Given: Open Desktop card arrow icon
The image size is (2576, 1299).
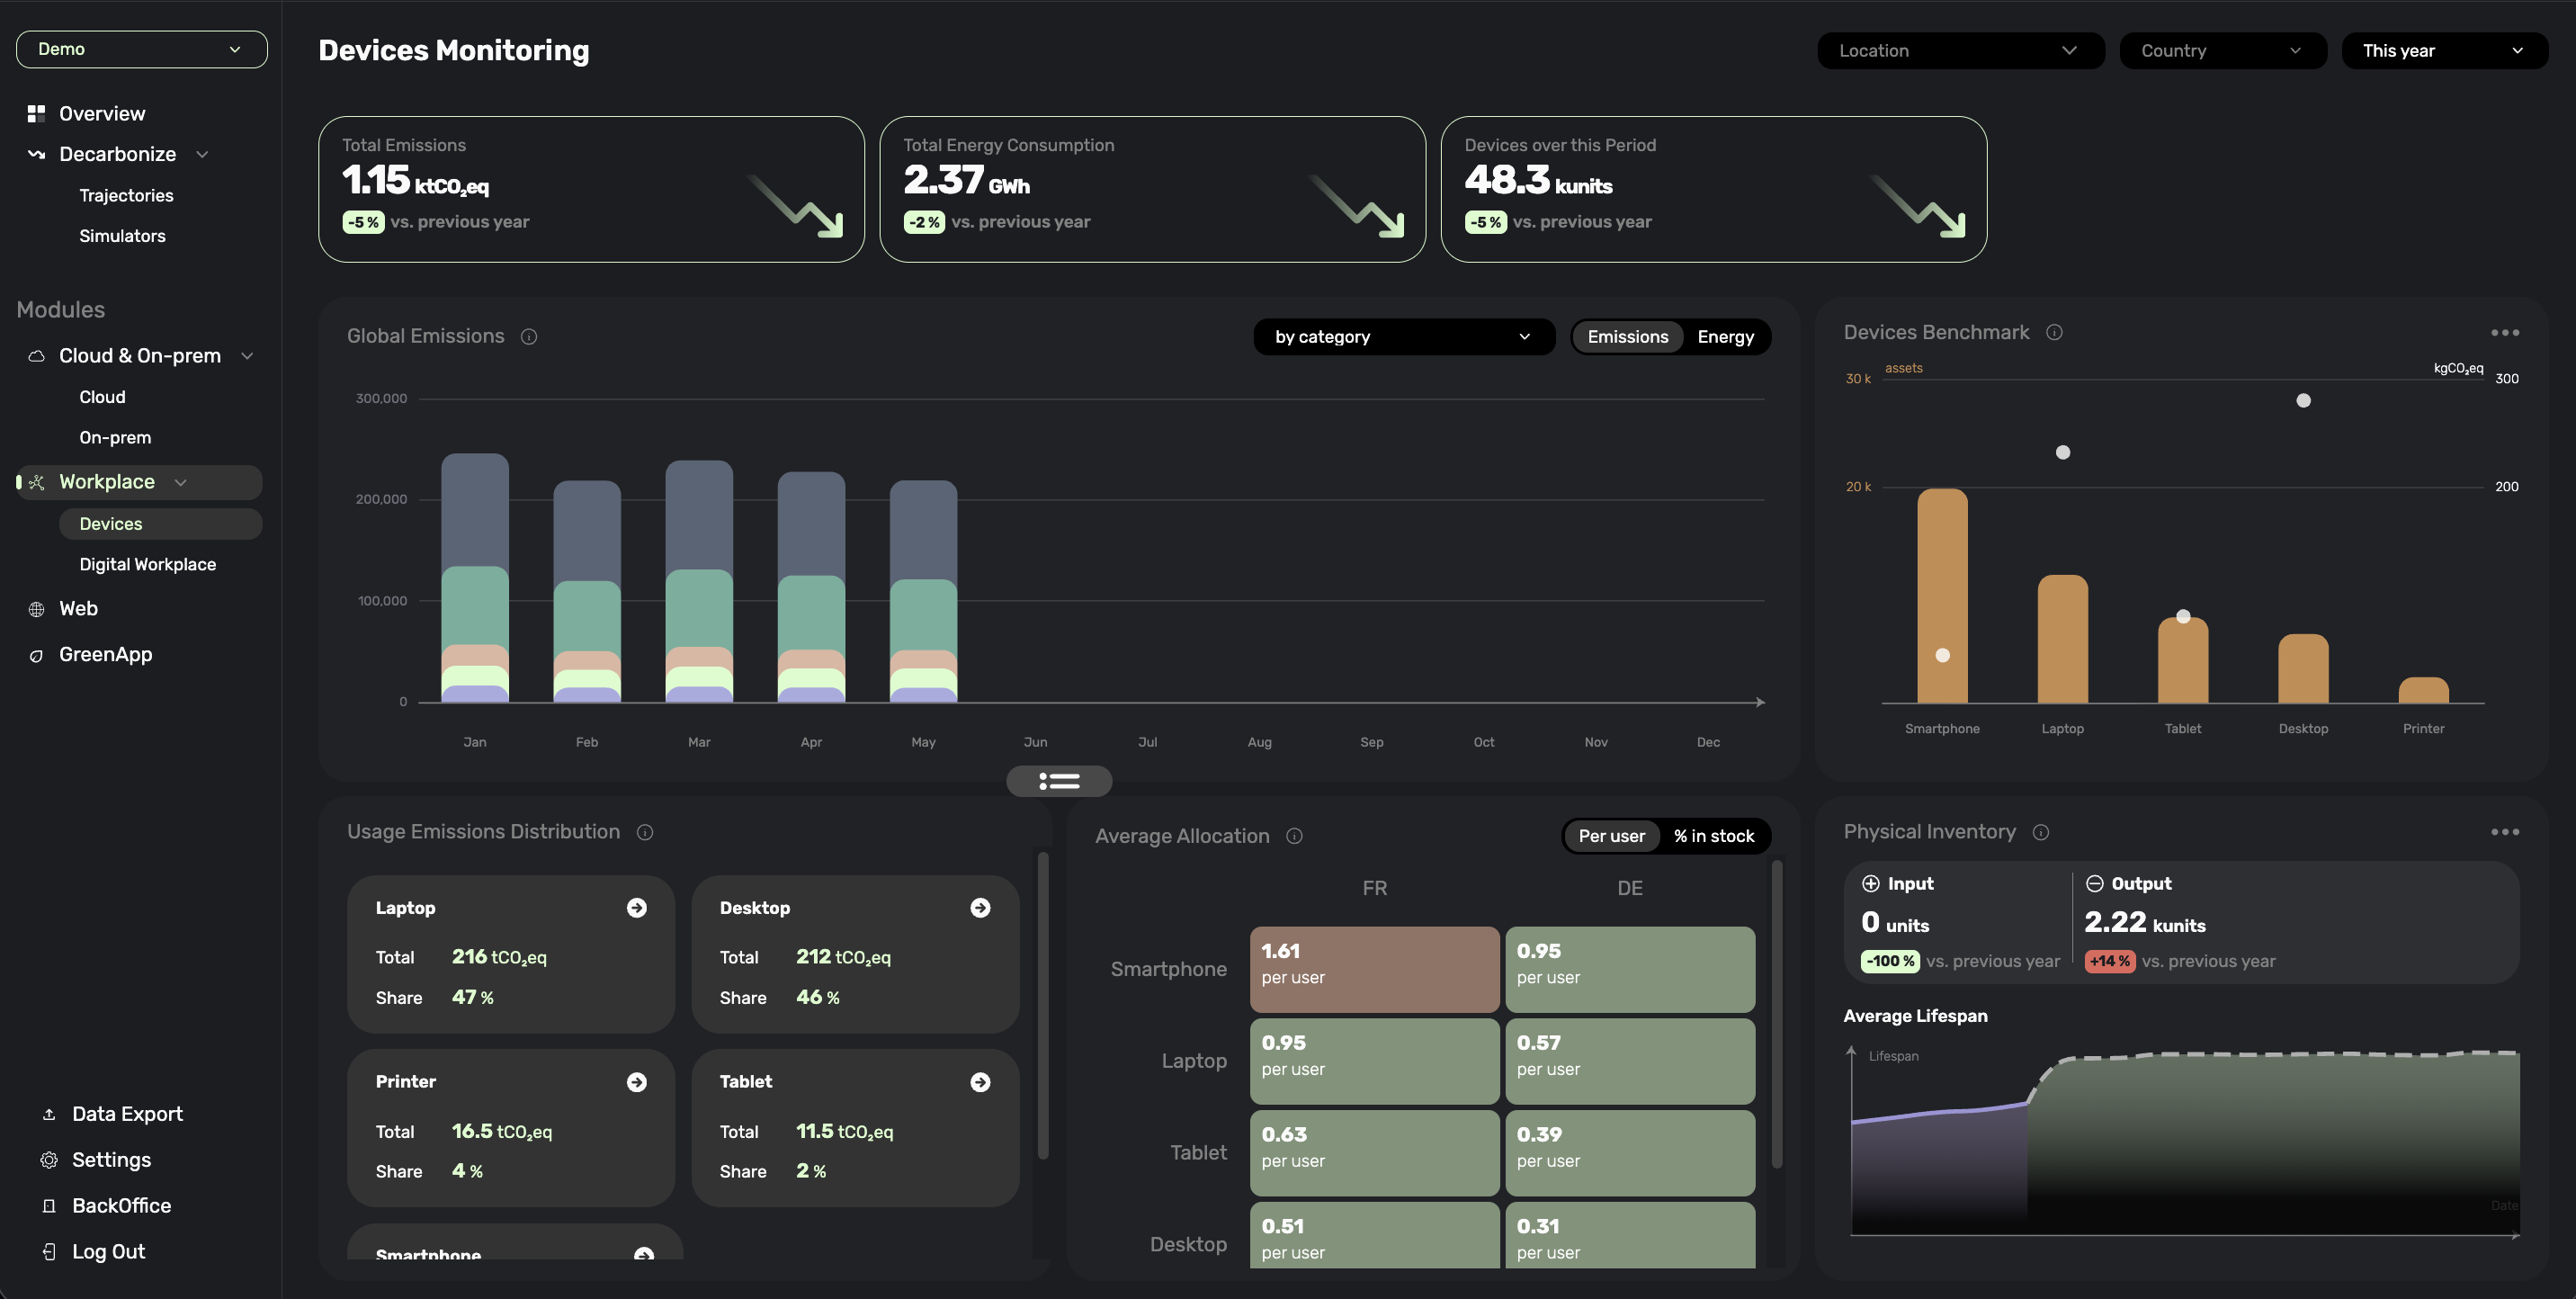Looking at the screenshot, I should (981, 908).
